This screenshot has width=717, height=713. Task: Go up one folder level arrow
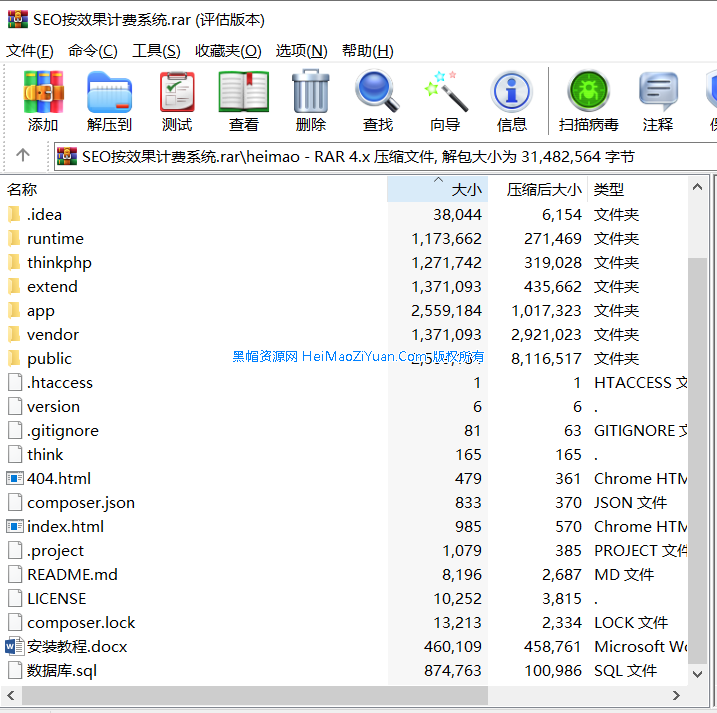click(x=23, y=156)
